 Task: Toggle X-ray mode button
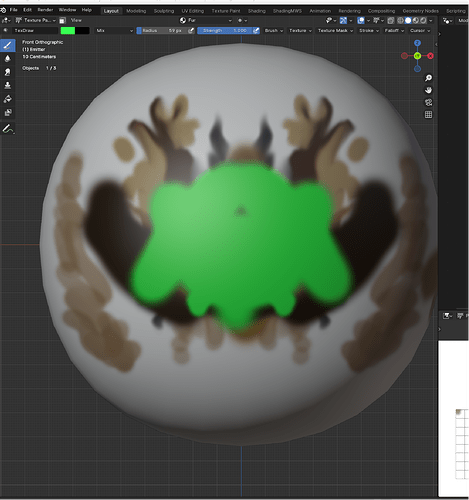[391, 21]
